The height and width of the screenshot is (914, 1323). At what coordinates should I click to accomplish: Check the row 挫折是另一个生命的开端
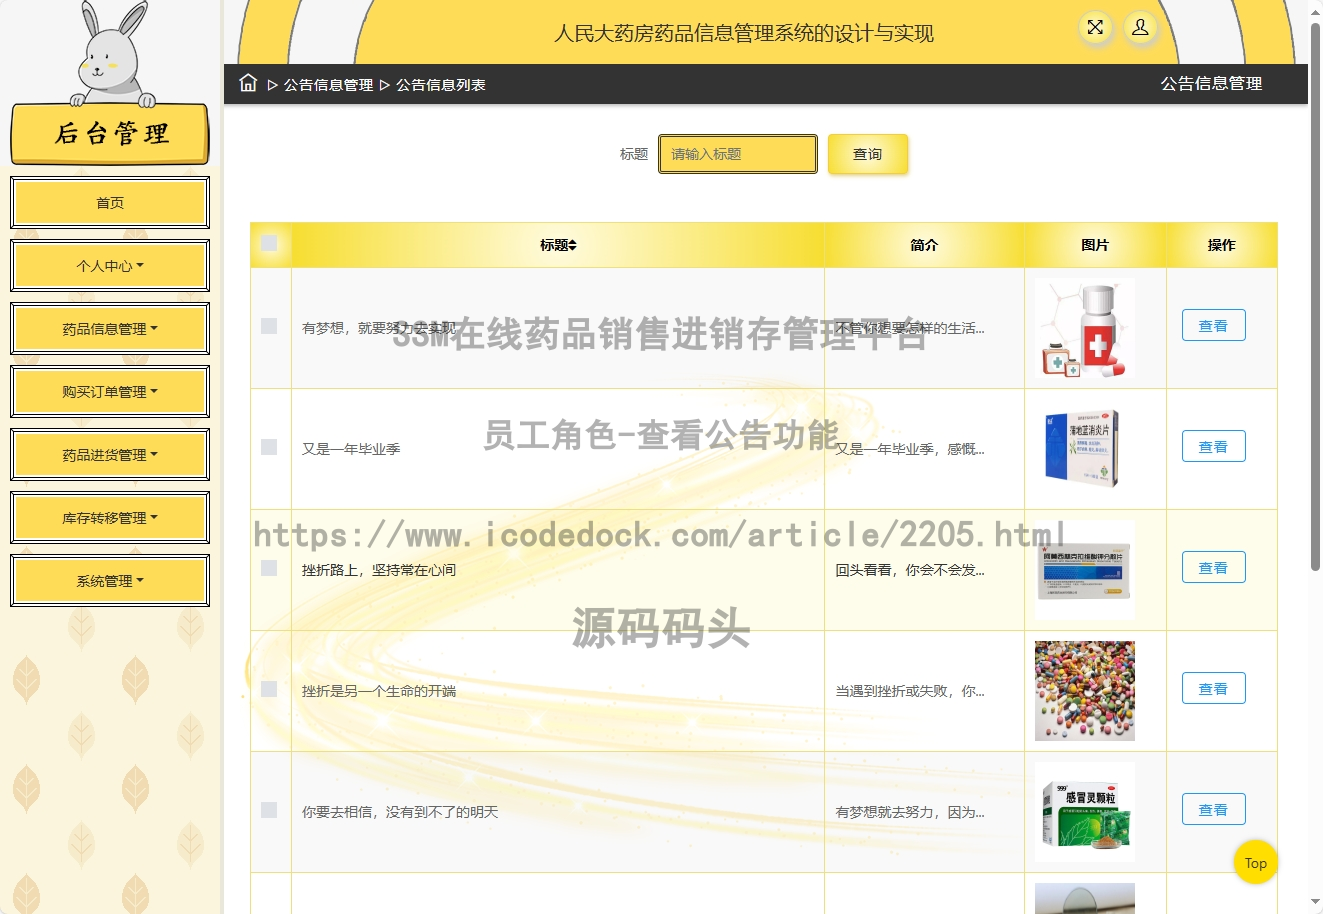[x=269, y=689]
